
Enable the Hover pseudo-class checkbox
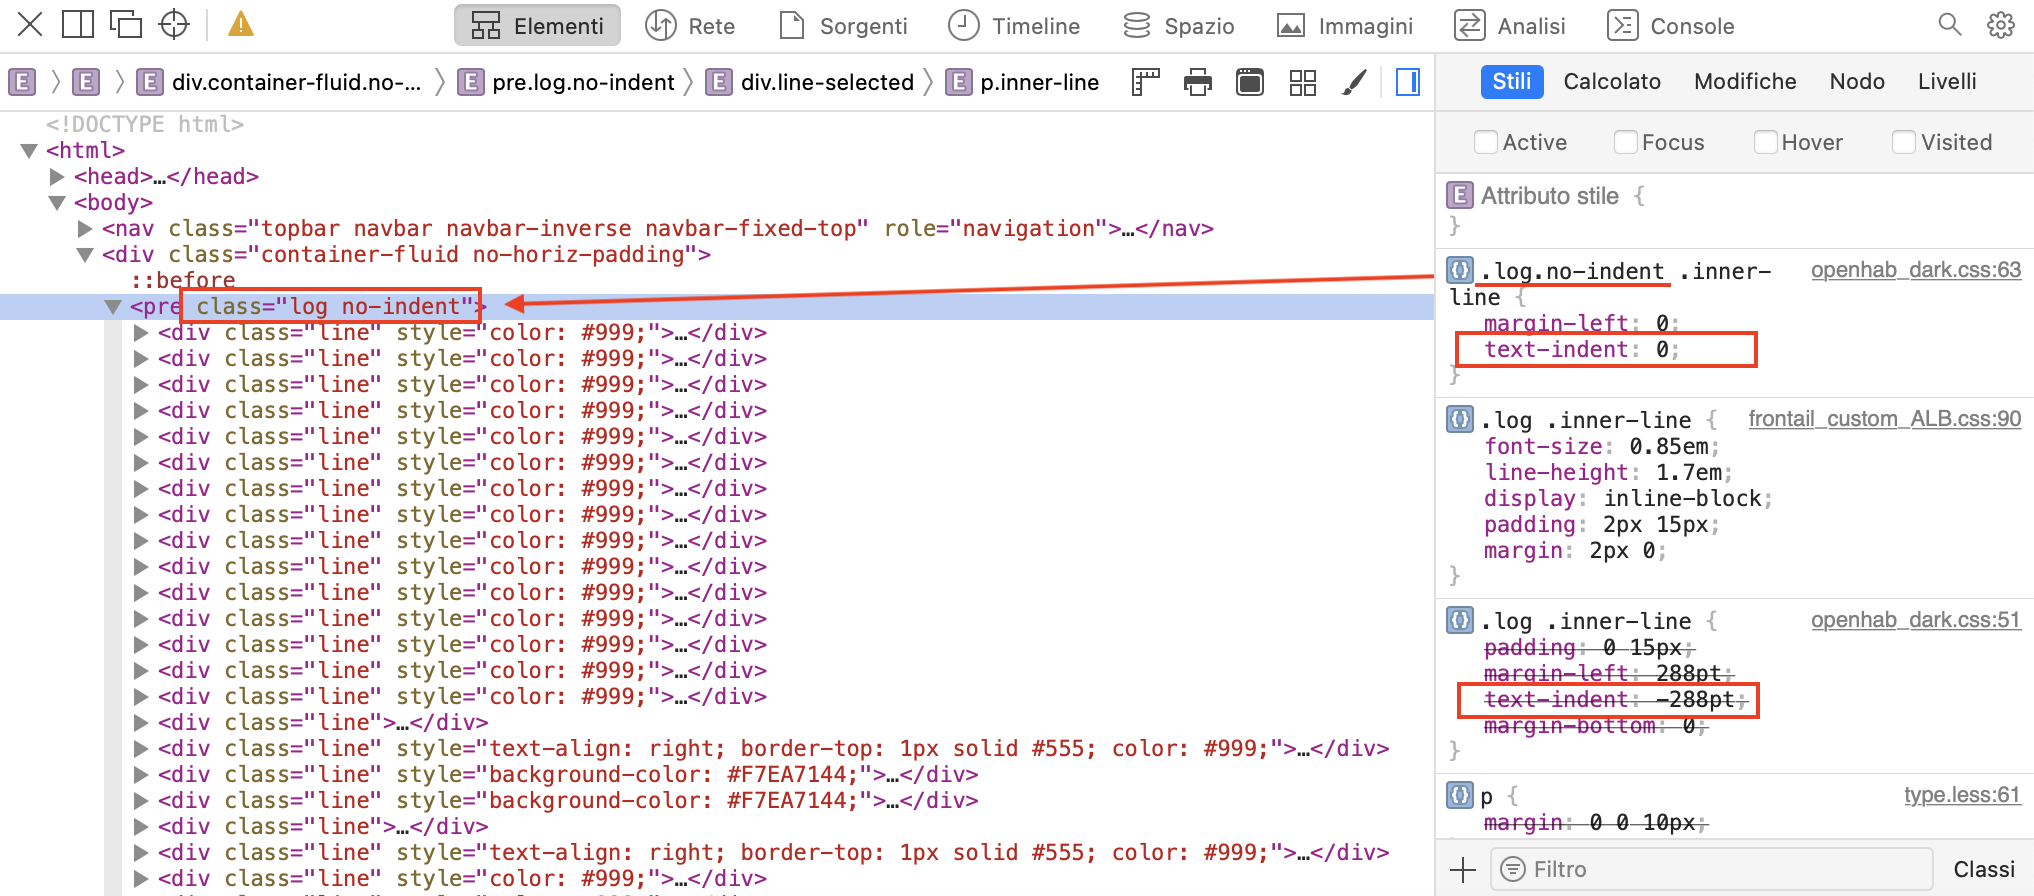tap(1765, 142)
